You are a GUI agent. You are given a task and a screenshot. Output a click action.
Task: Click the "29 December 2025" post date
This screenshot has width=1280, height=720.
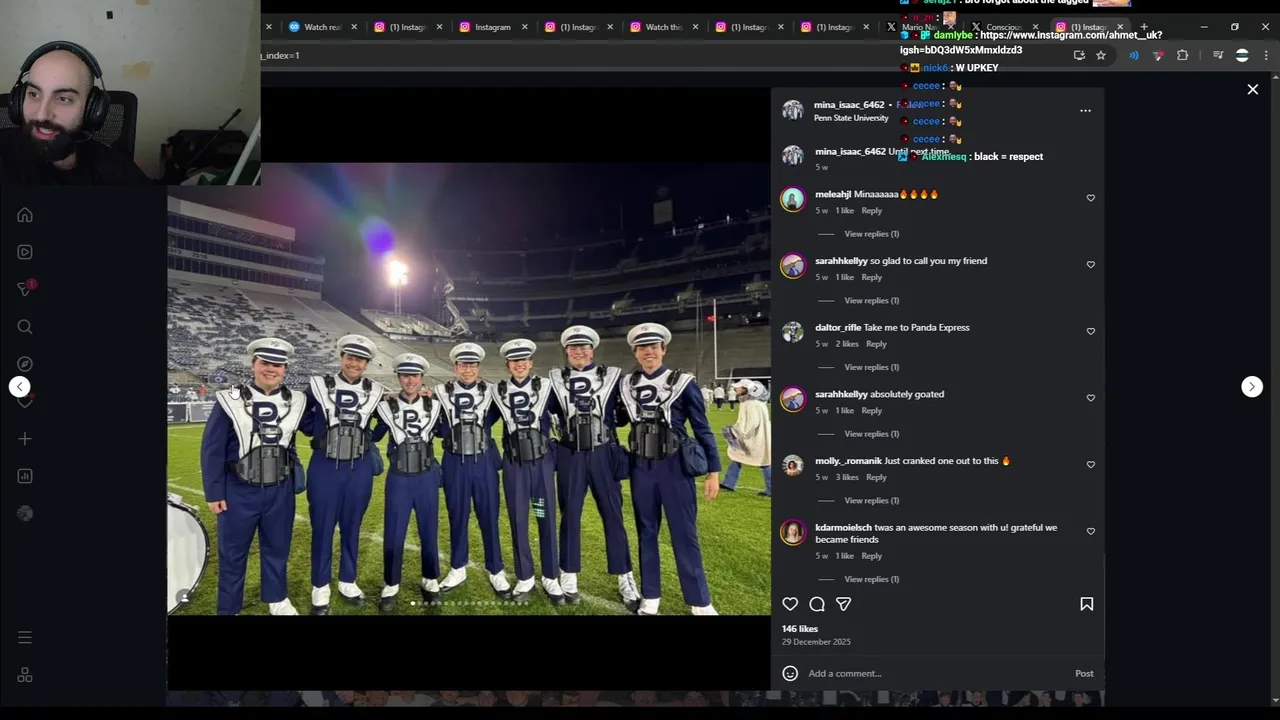(816, 642)
